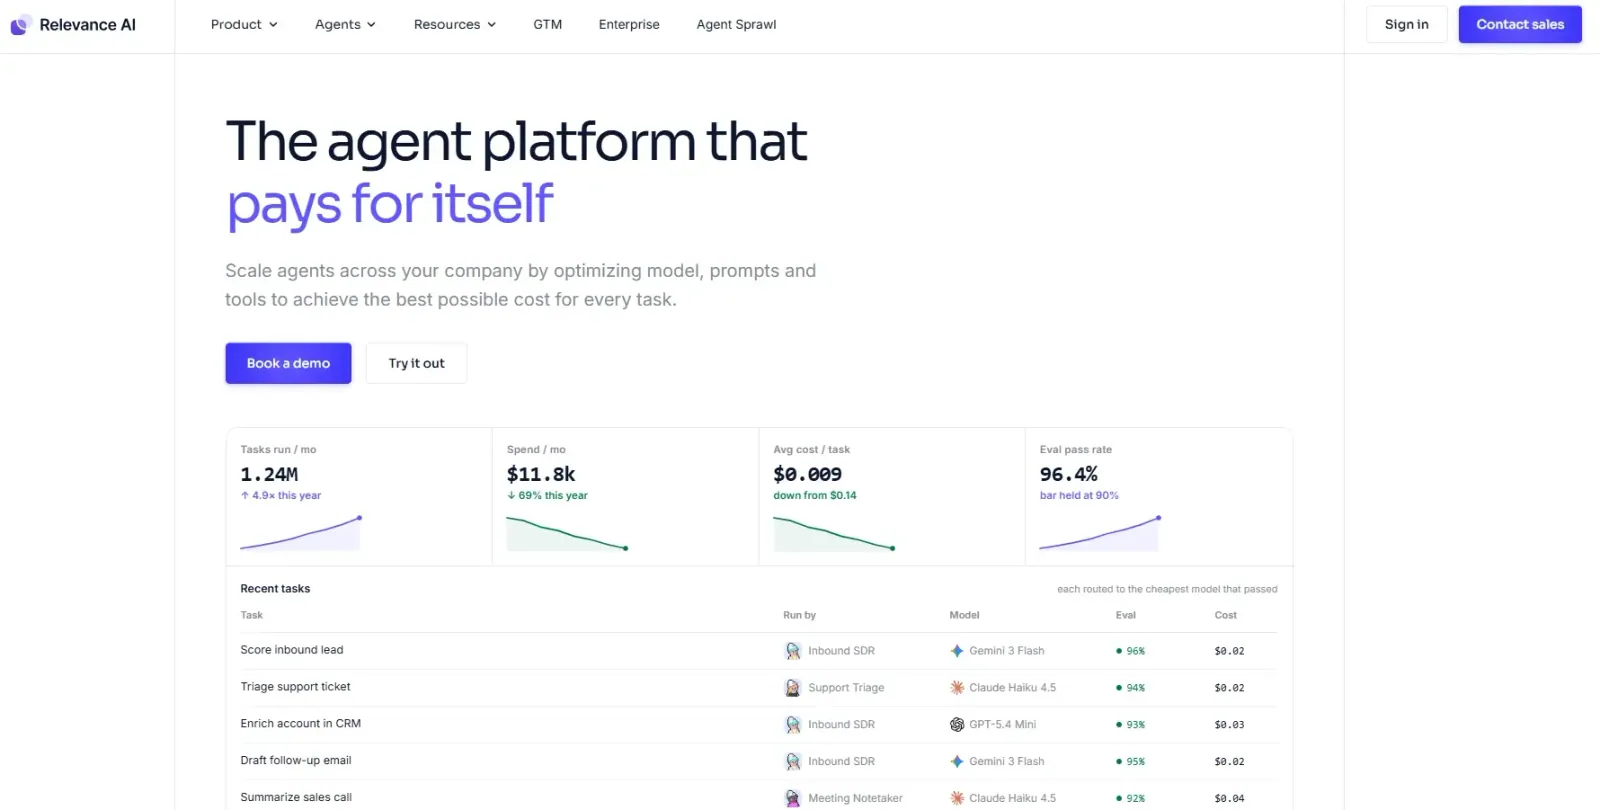
Task: Click the Meeting Notetaker agent avatar
Action: pos(793,799)
